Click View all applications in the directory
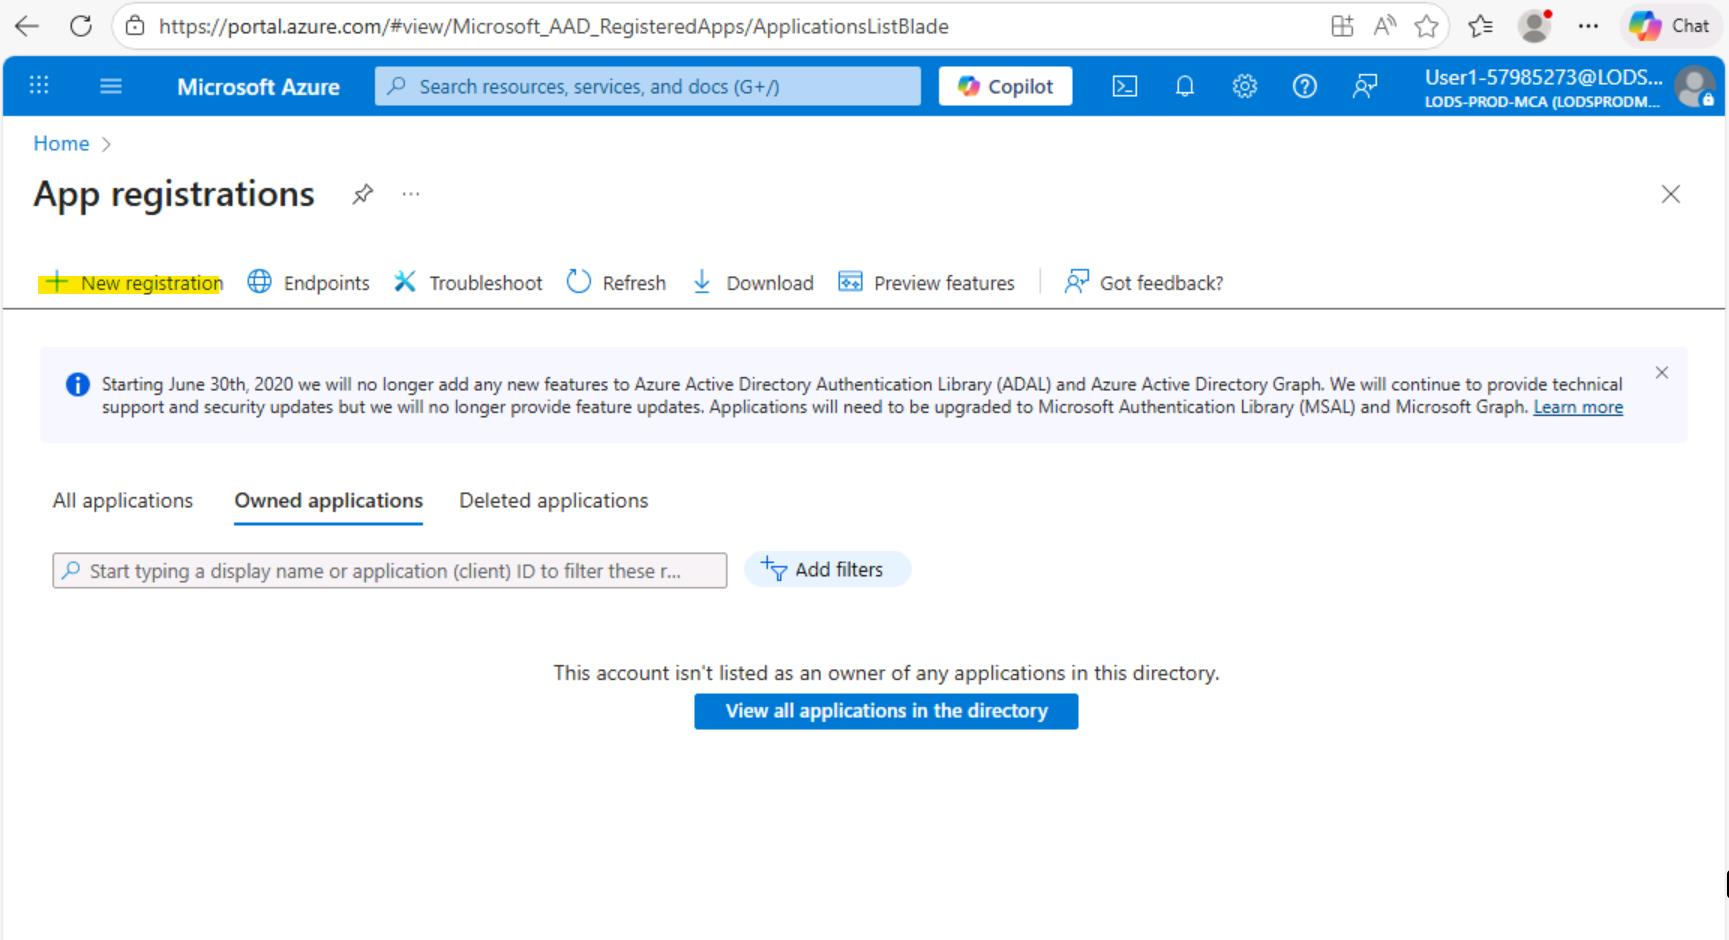The image size is (1729, 940). click(886, 711)
